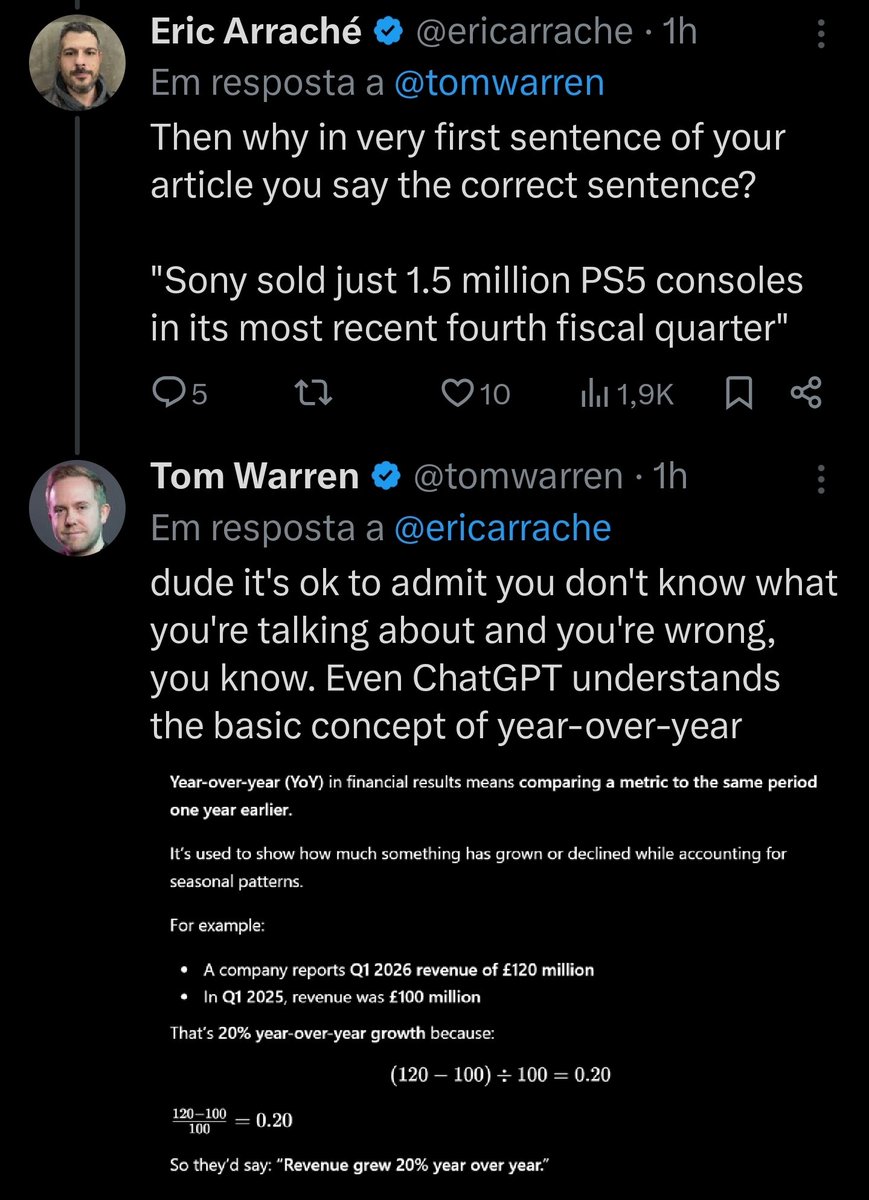Open Tom Warren's reply text
Viewport: 869px width, 1200px height.
[x=494, y=653]
